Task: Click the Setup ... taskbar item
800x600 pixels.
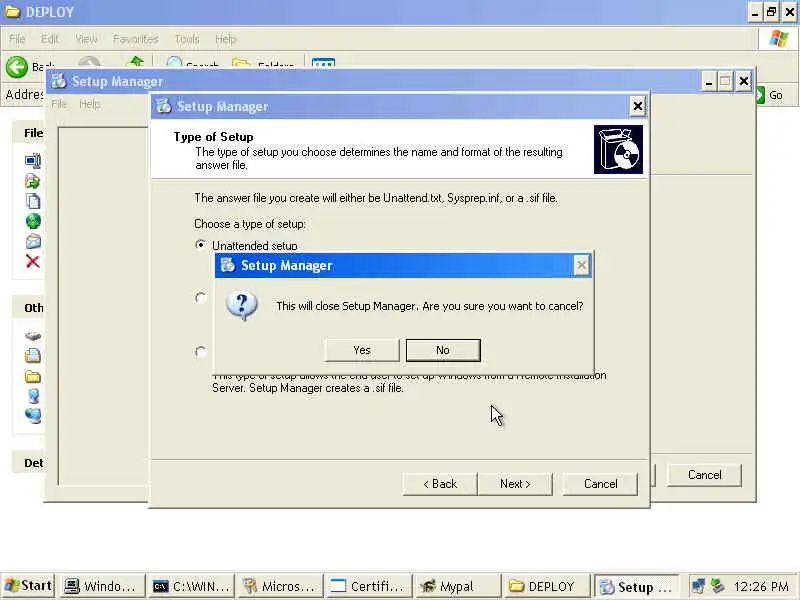Action: tap(636, 587)
